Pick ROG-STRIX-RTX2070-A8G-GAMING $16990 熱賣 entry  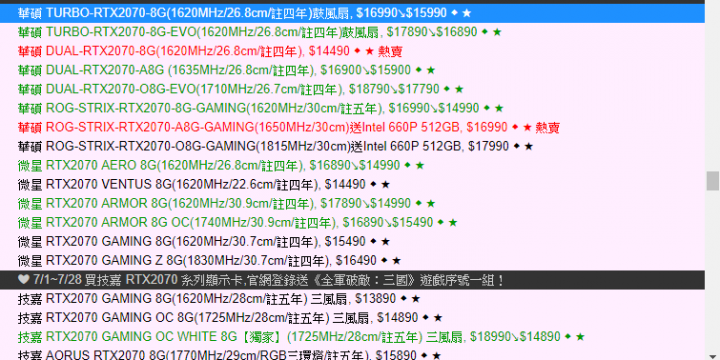(352, 127)
